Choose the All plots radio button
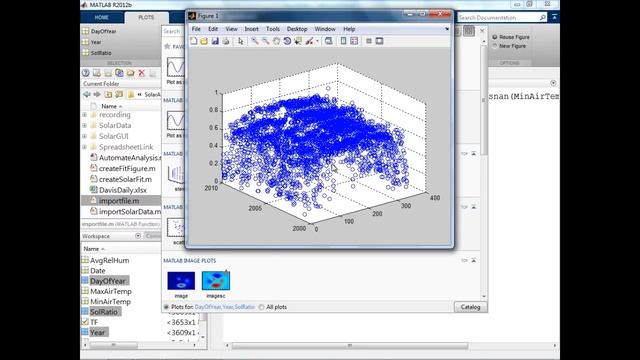The width and height of the screenshot is (640, 360). coord(261,307)
